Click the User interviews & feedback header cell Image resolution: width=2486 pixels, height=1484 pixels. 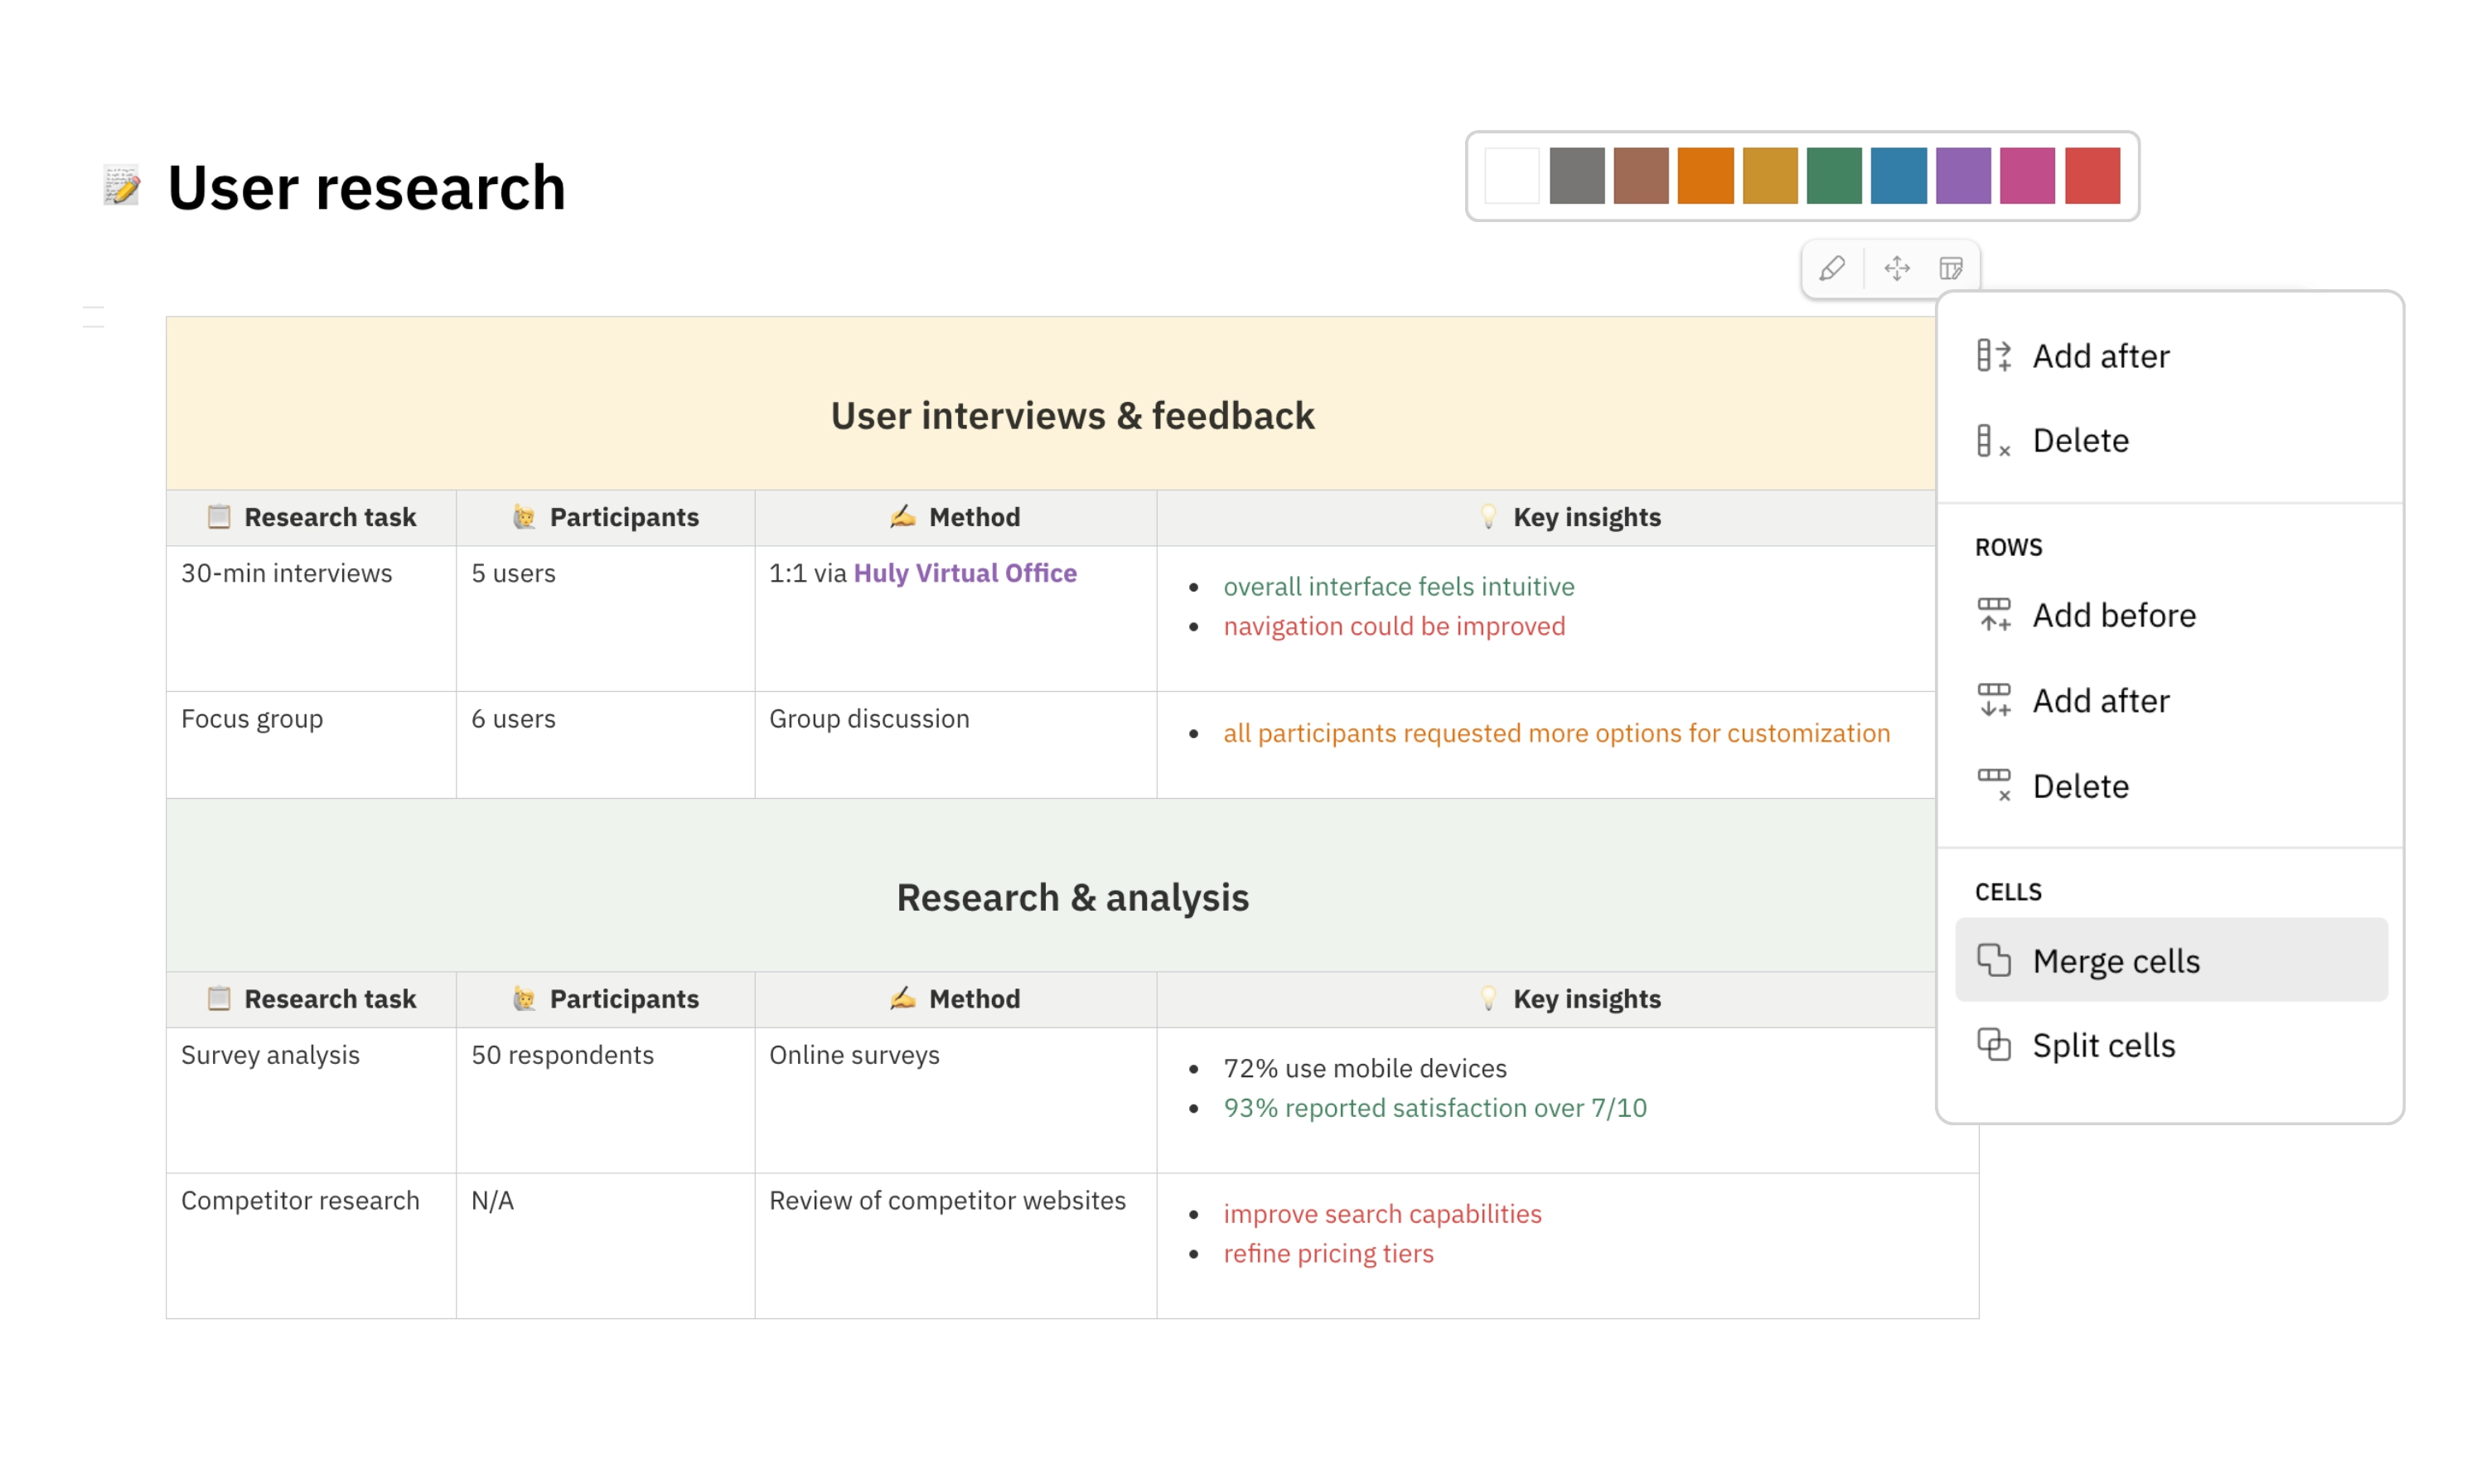coord(1072,416)
